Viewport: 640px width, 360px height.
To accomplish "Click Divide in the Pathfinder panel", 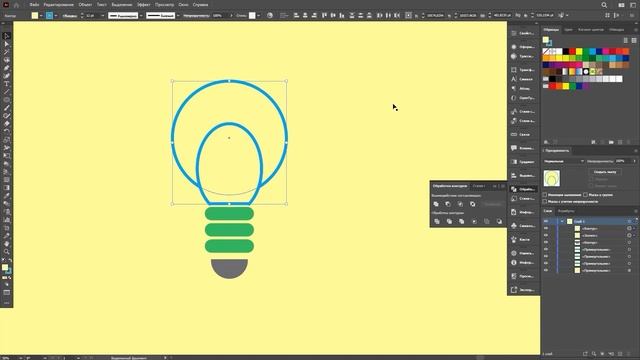I will tap(437, 221).
